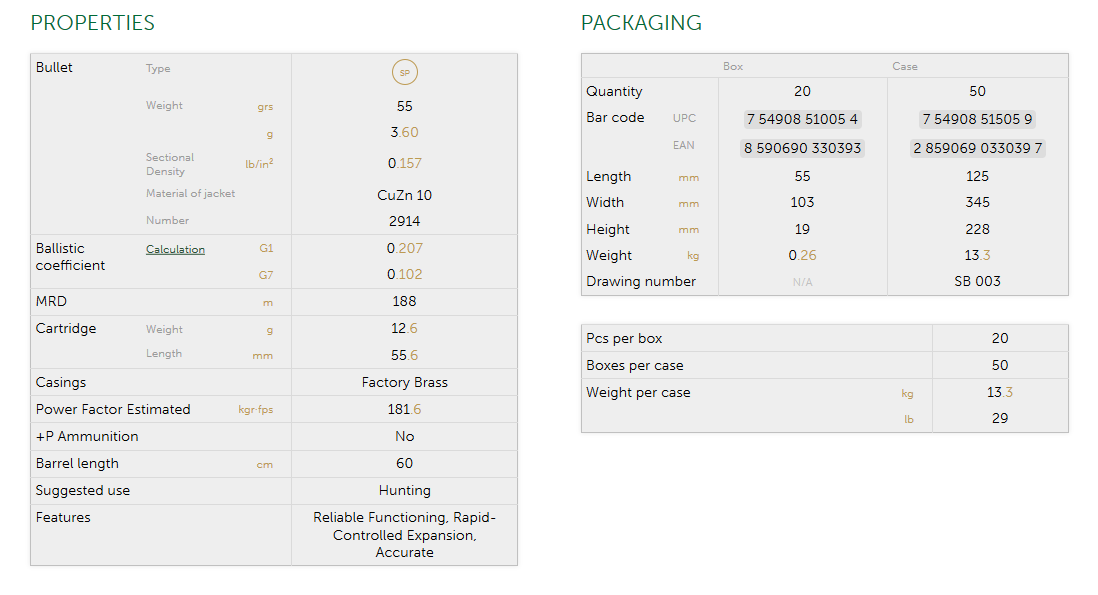Select the Factory Brass casings value
Viewport: 1098px width, 595px height.
[x=404, y=383]
